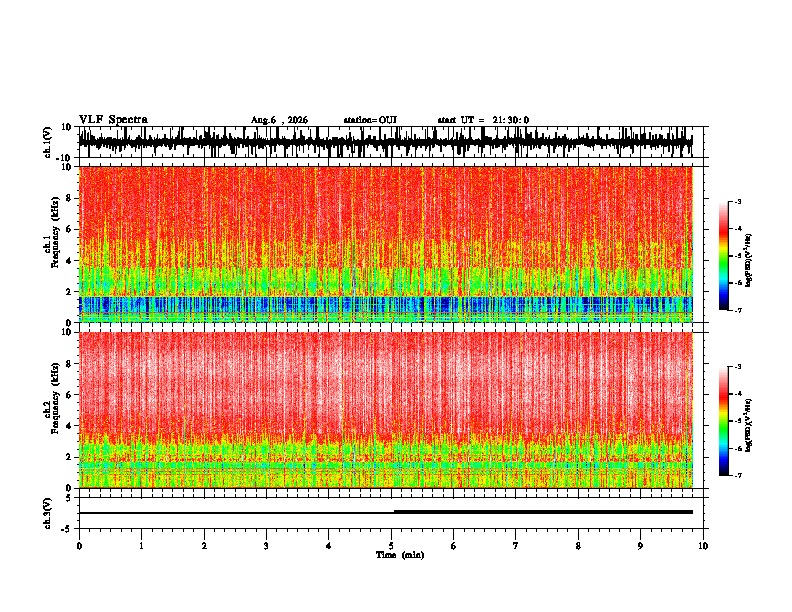
Task: Click the "4" tick on ch.2 frequency axis
Action: (x=69, y=426)
